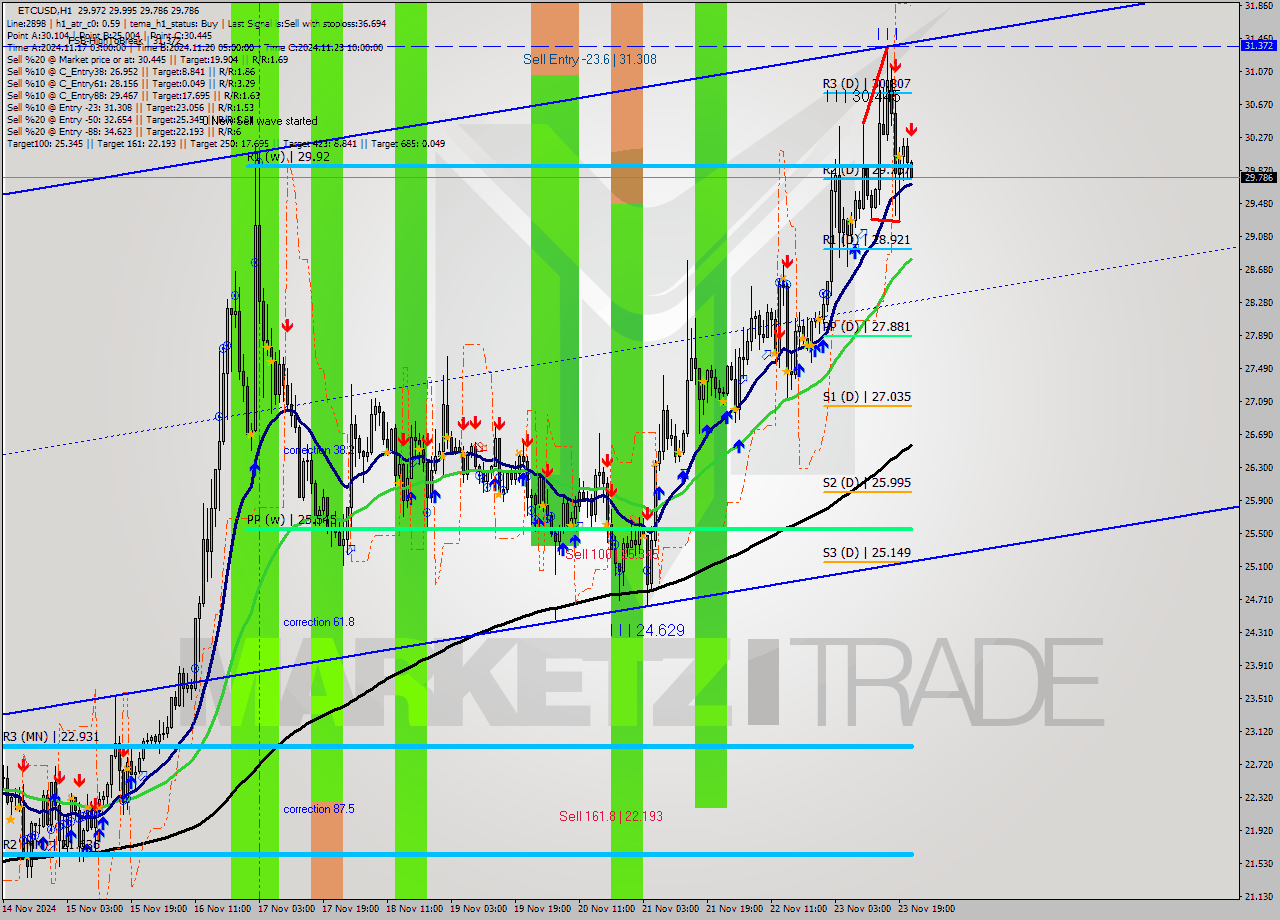Select the 'correction 87.5' label

[x=318, y=809]
